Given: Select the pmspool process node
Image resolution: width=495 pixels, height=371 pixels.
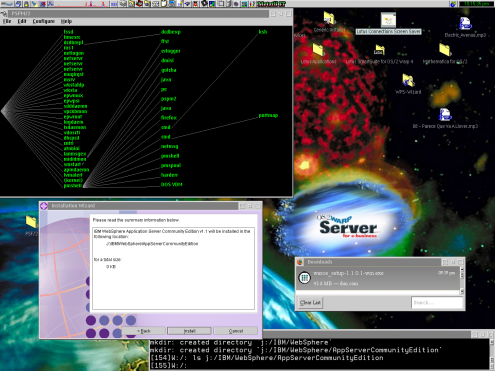Looking at the screenshot, I should pyautogui.click(x=171, y=166).
